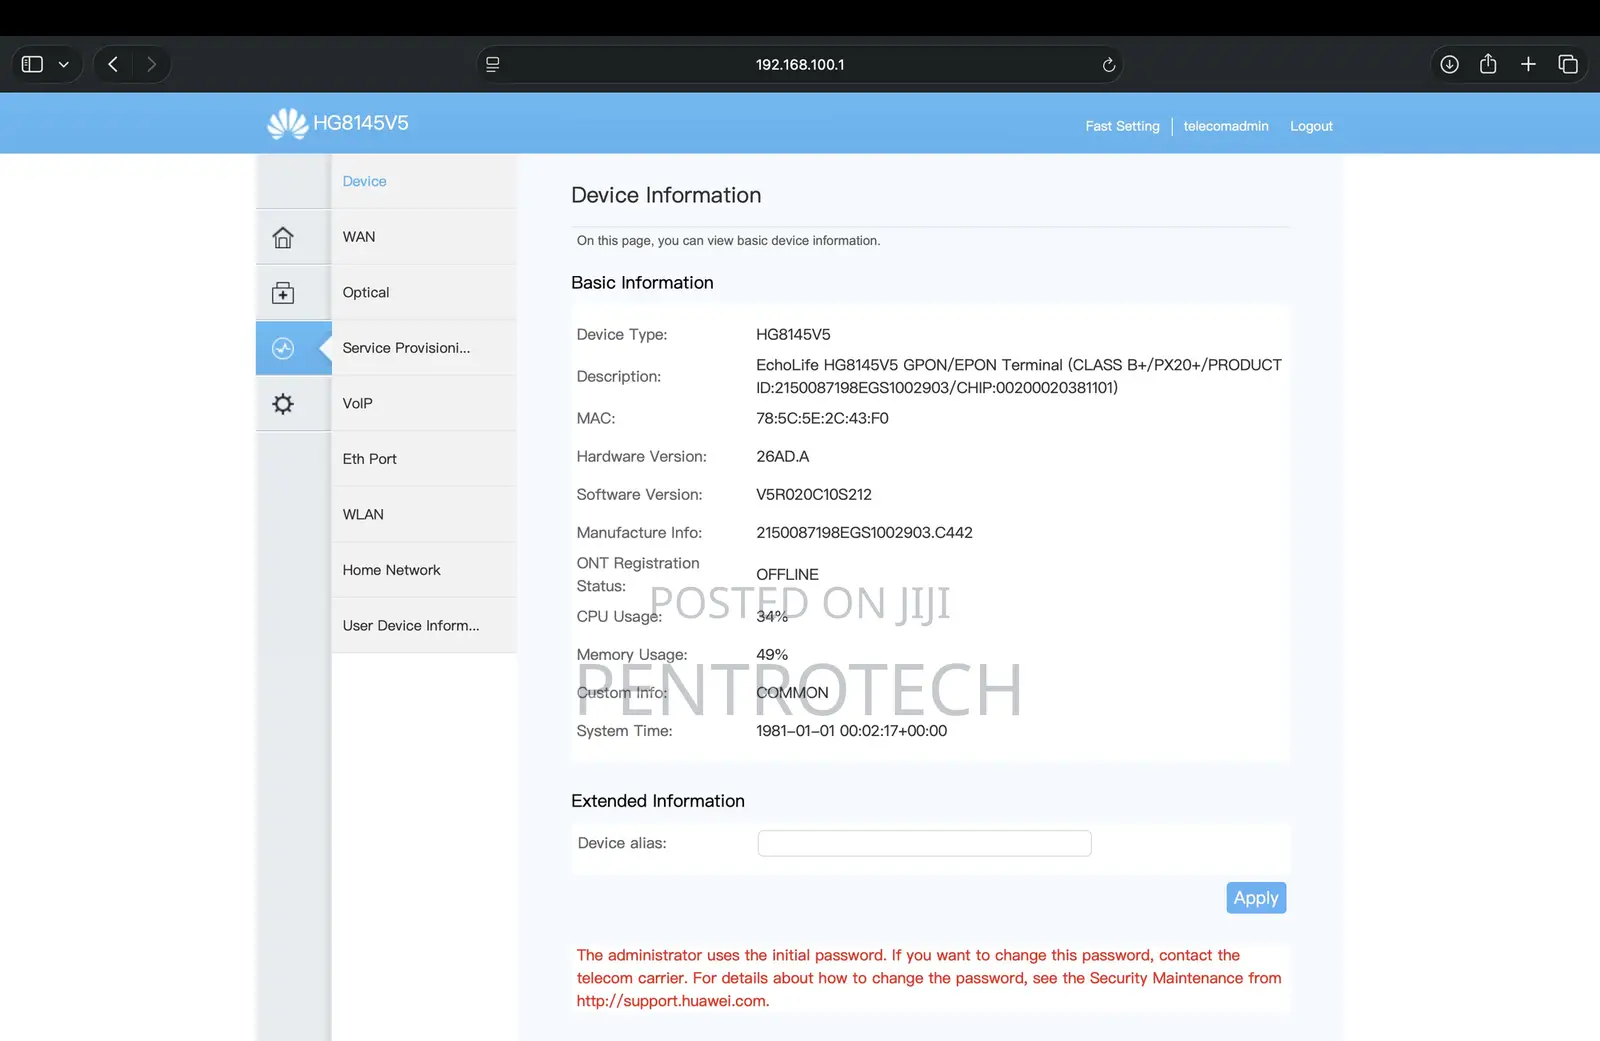This screenshot has width=1600, height=1041.
Task: Go forward to the next page
Action: point(151,64)
